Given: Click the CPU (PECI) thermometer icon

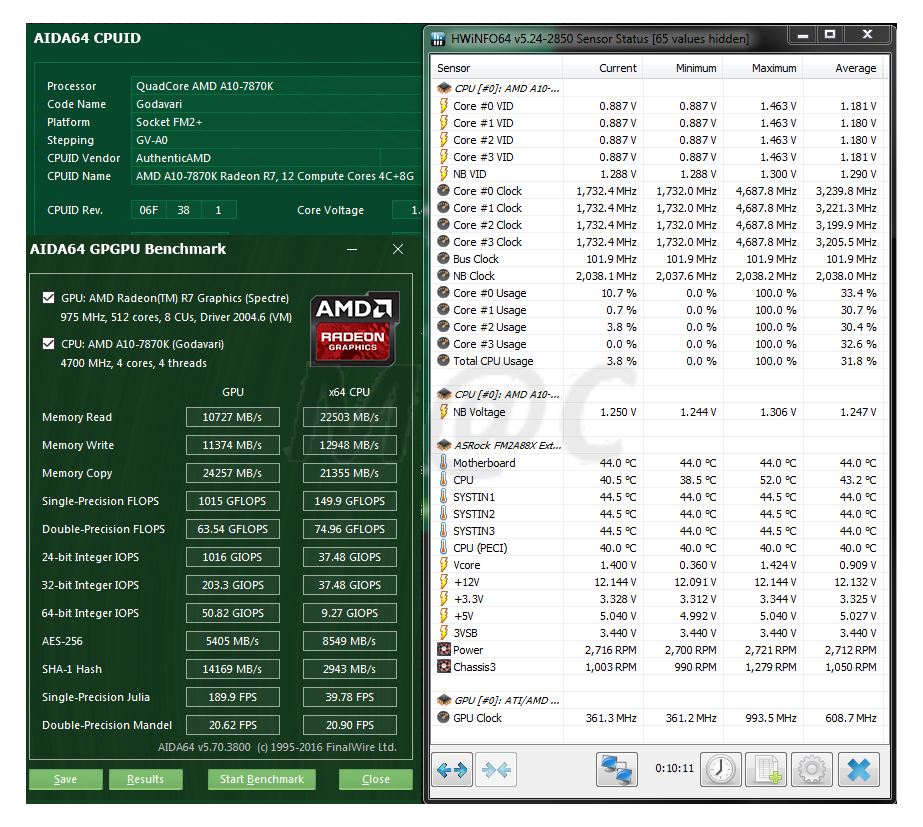Looking at the screenshot, I should 443,548.
